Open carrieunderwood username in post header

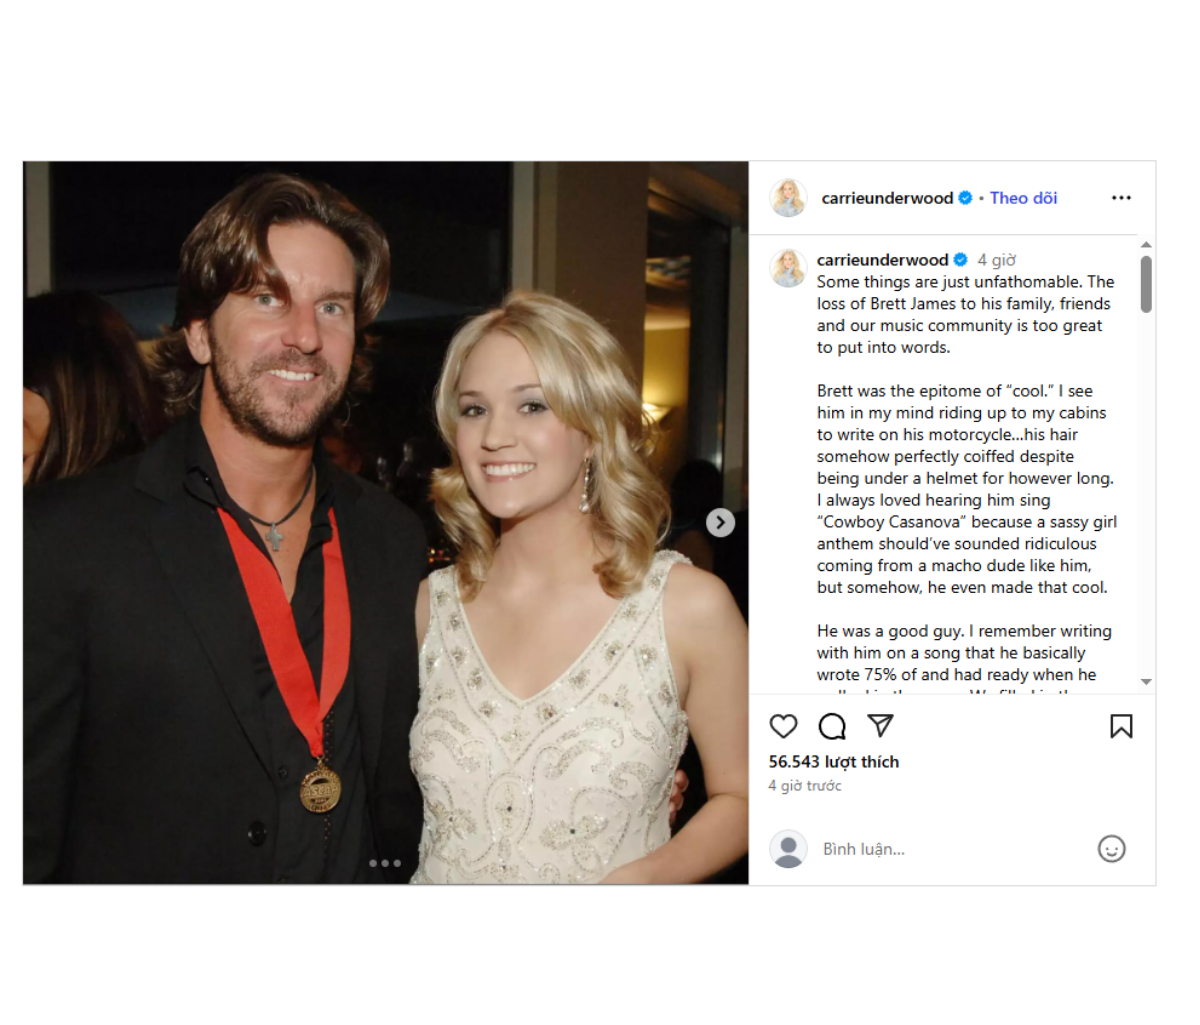click(887, 198)
